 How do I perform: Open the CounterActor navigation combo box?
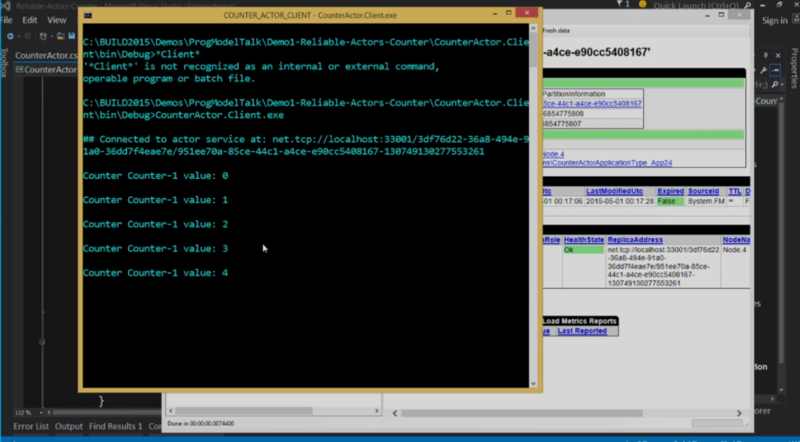click(x=46, y=69)
